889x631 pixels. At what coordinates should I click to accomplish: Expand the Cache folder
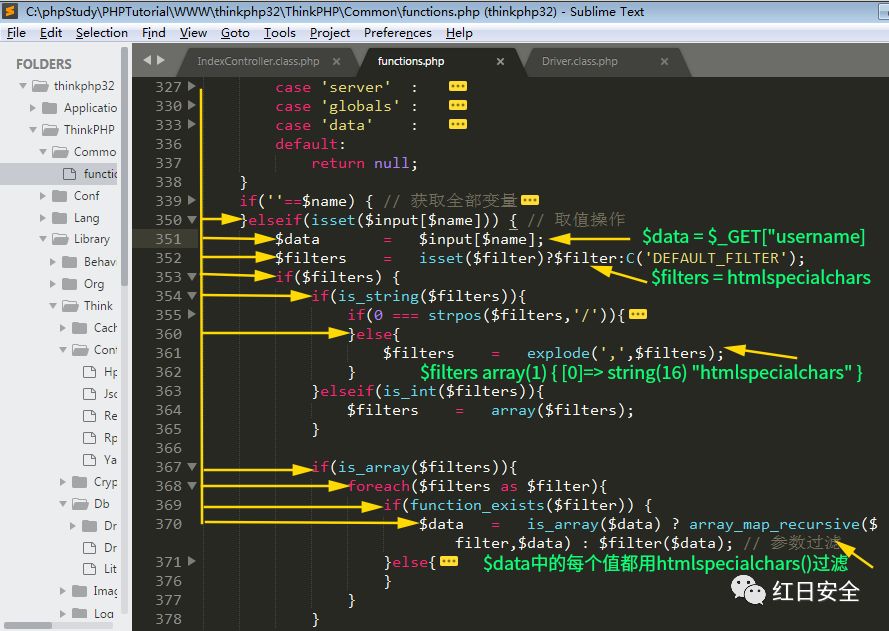64,328
